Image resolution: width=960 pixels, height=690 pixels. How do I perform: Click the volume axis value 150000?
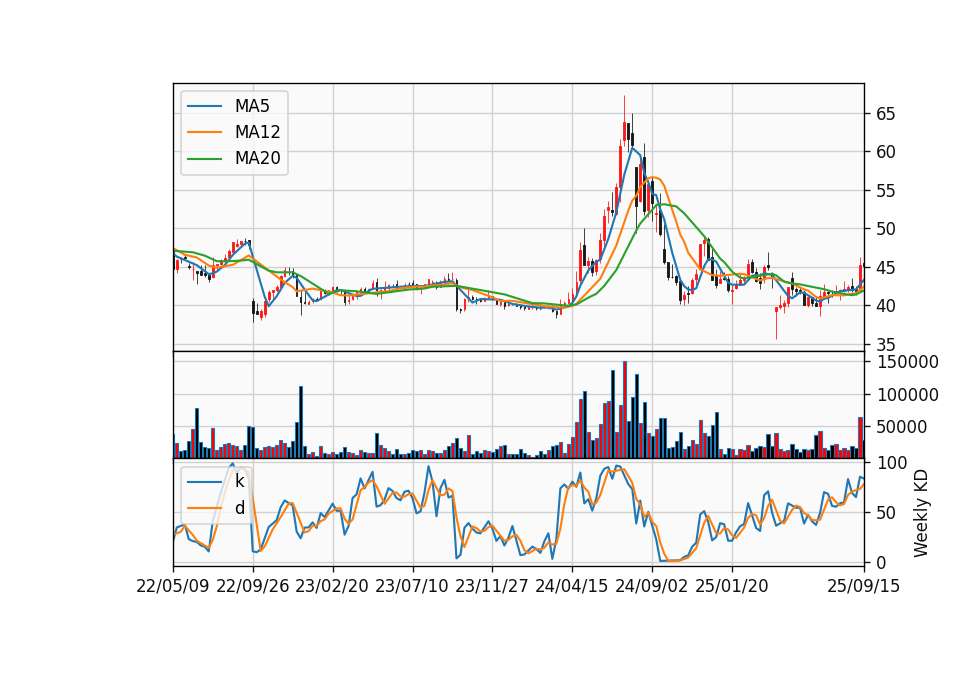pos(908,362)
